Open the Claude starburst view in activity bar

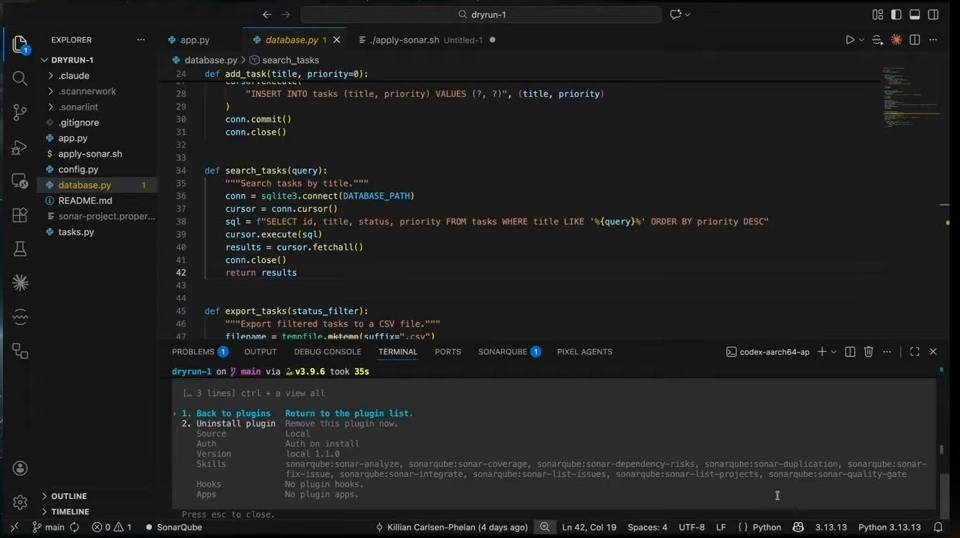point(20,283)
